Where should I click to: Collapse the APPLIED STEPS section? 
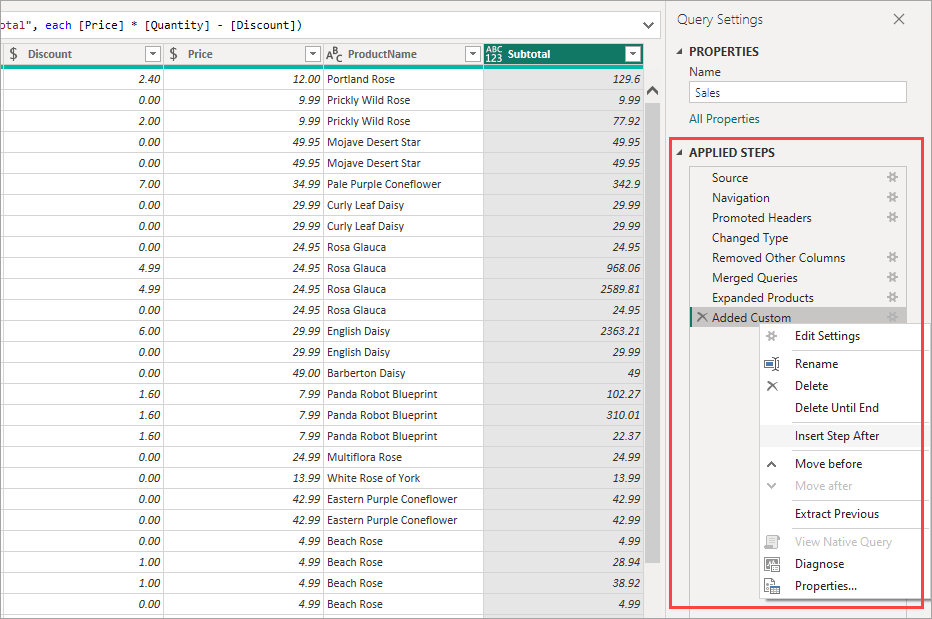pos(679,153)
